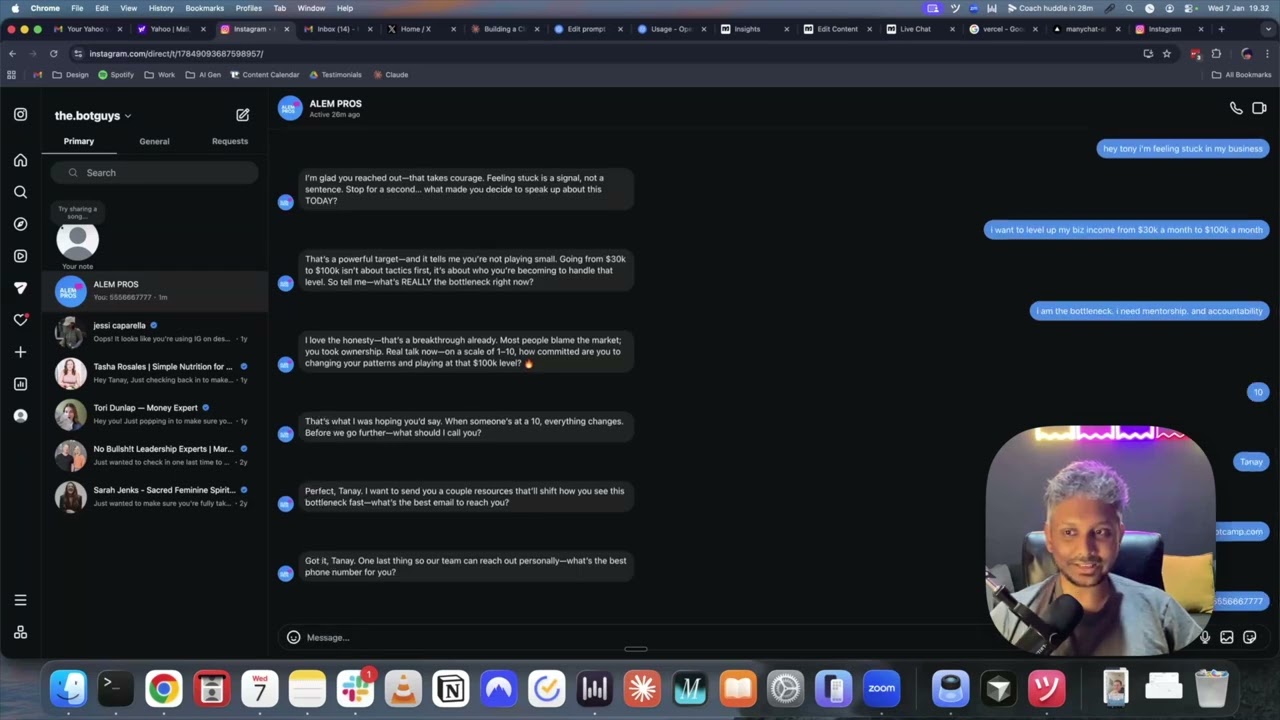Start a video call with ALEM PROS

click(1259, 108)
